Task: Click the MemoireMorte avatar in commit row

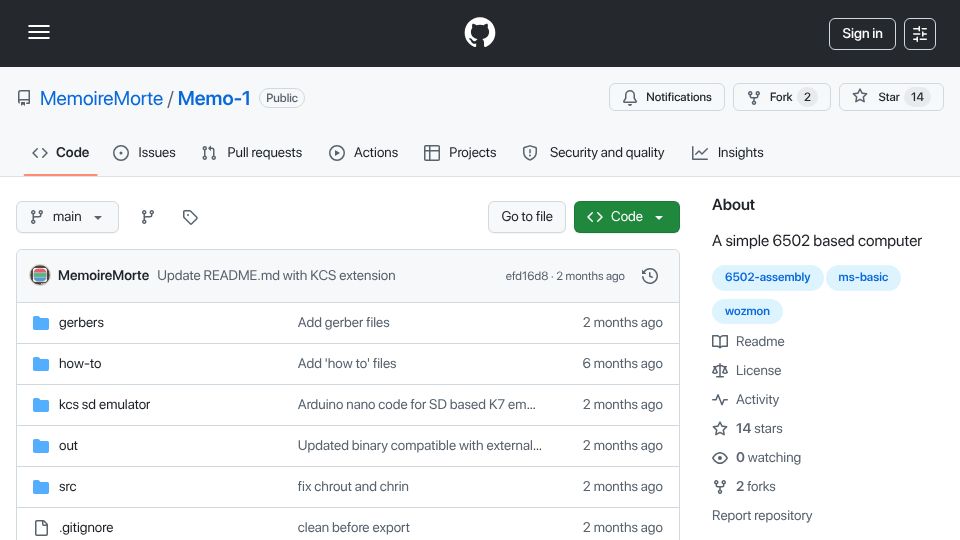Action: tap(40, 276)
